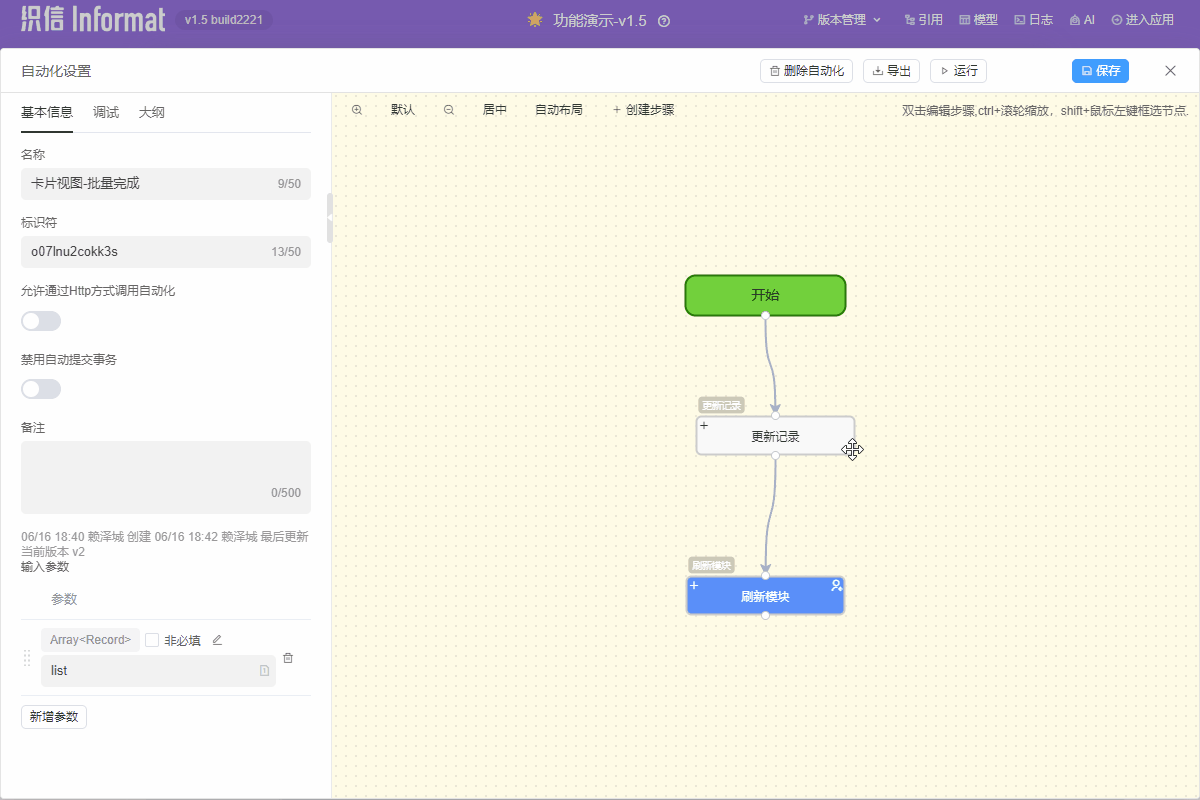Toggle 禁用自动提交事务 switch
The width and height of the screenshot is (1200, 800).
(x=41, y=389)
